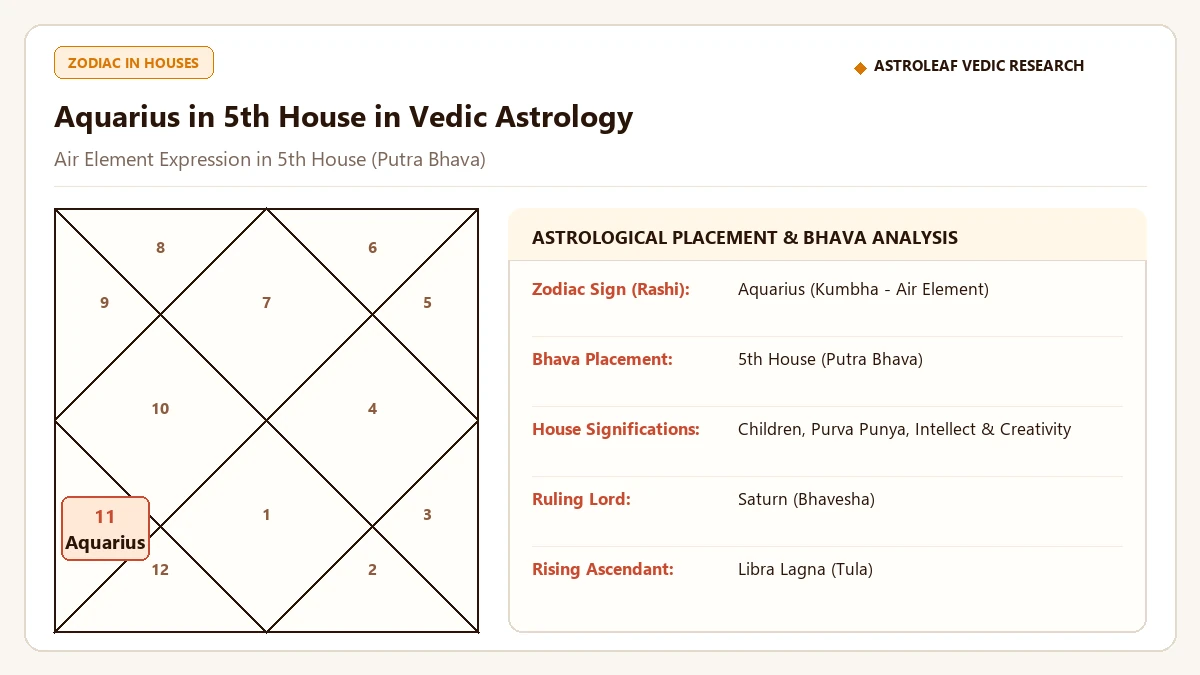Click house number 4 in the chart
The height and width of the screenshot is (675, 1200).
point(372,409)
